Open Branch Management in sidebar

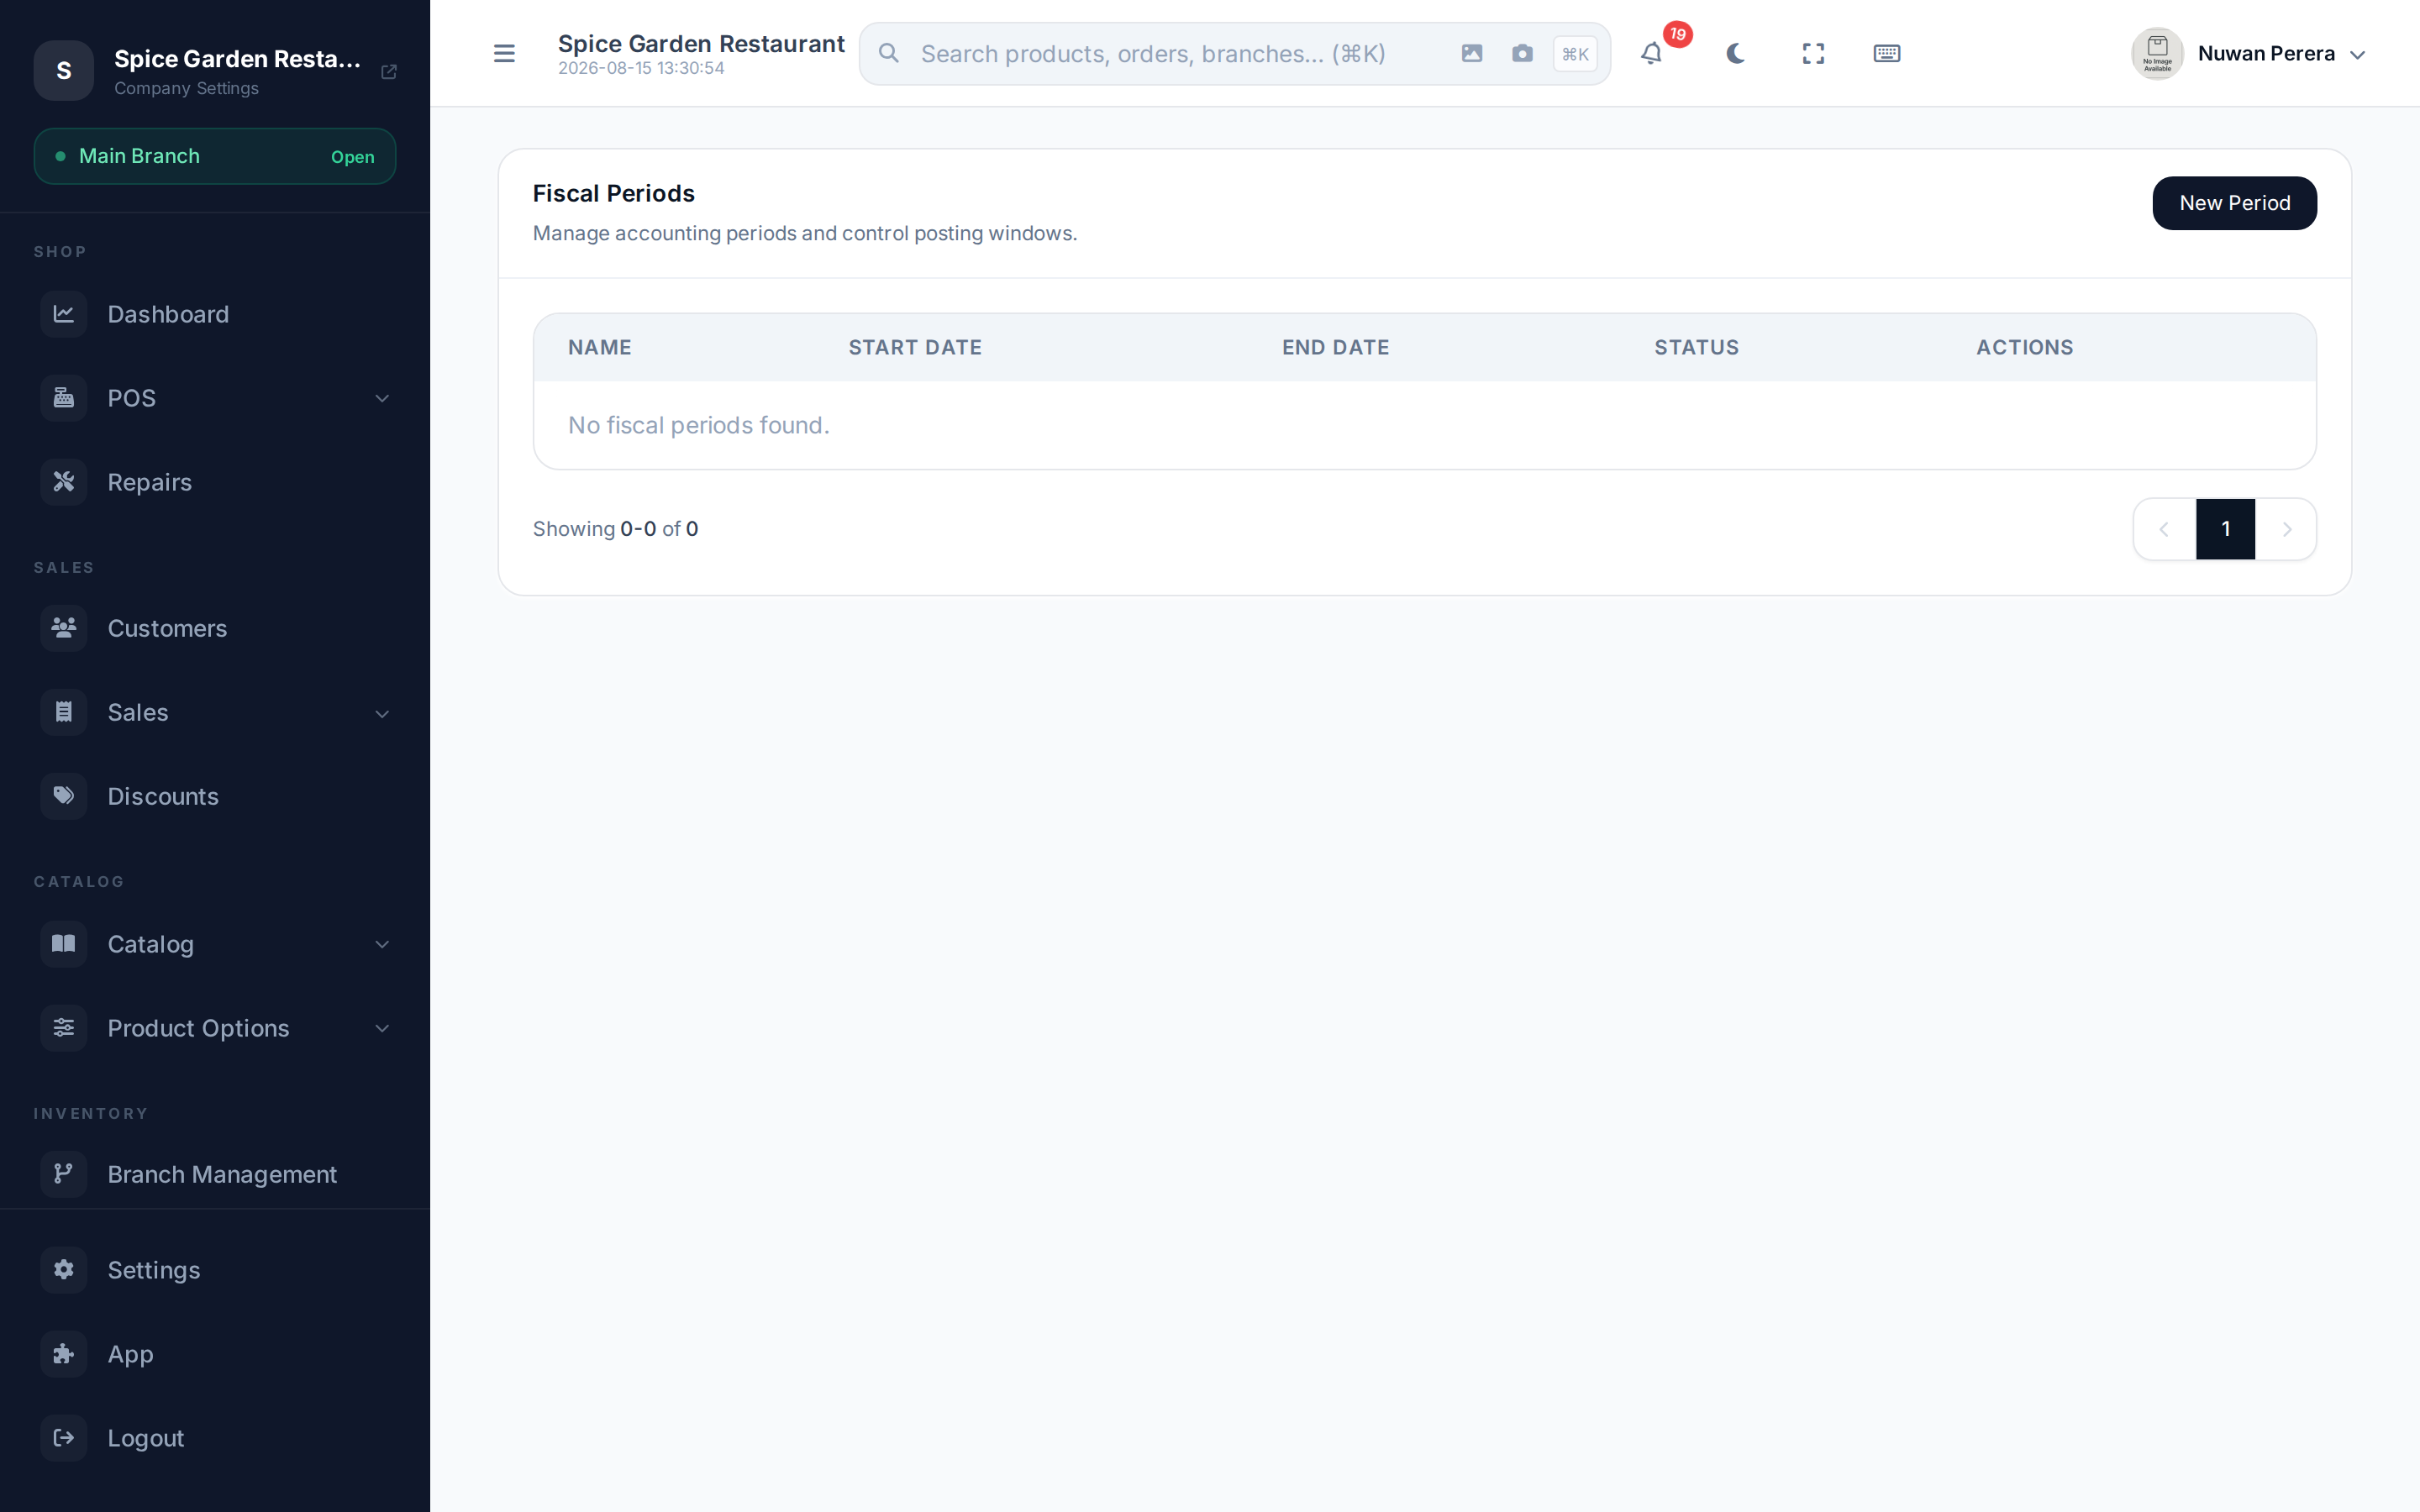click(x=215, y=1174)
